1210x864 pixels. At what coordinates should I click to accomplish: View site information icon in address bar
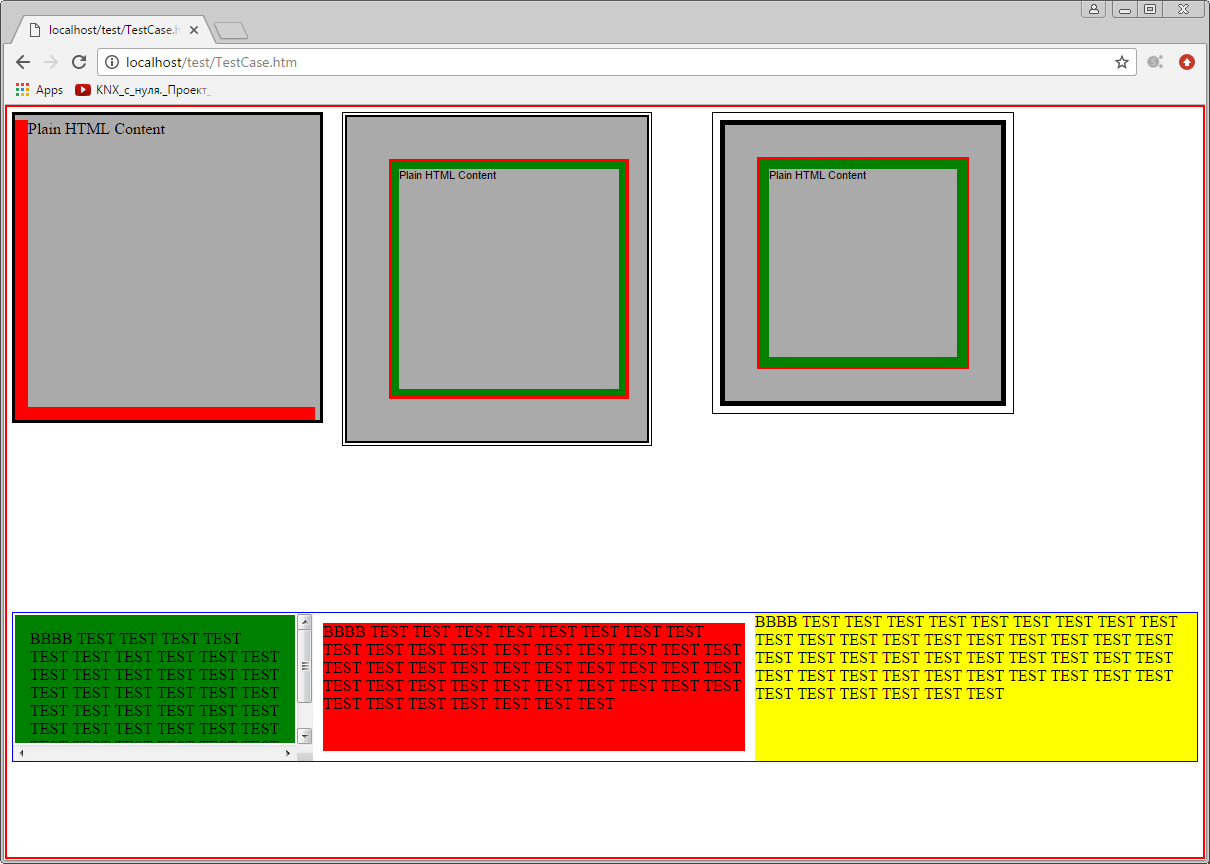point(111,62)
